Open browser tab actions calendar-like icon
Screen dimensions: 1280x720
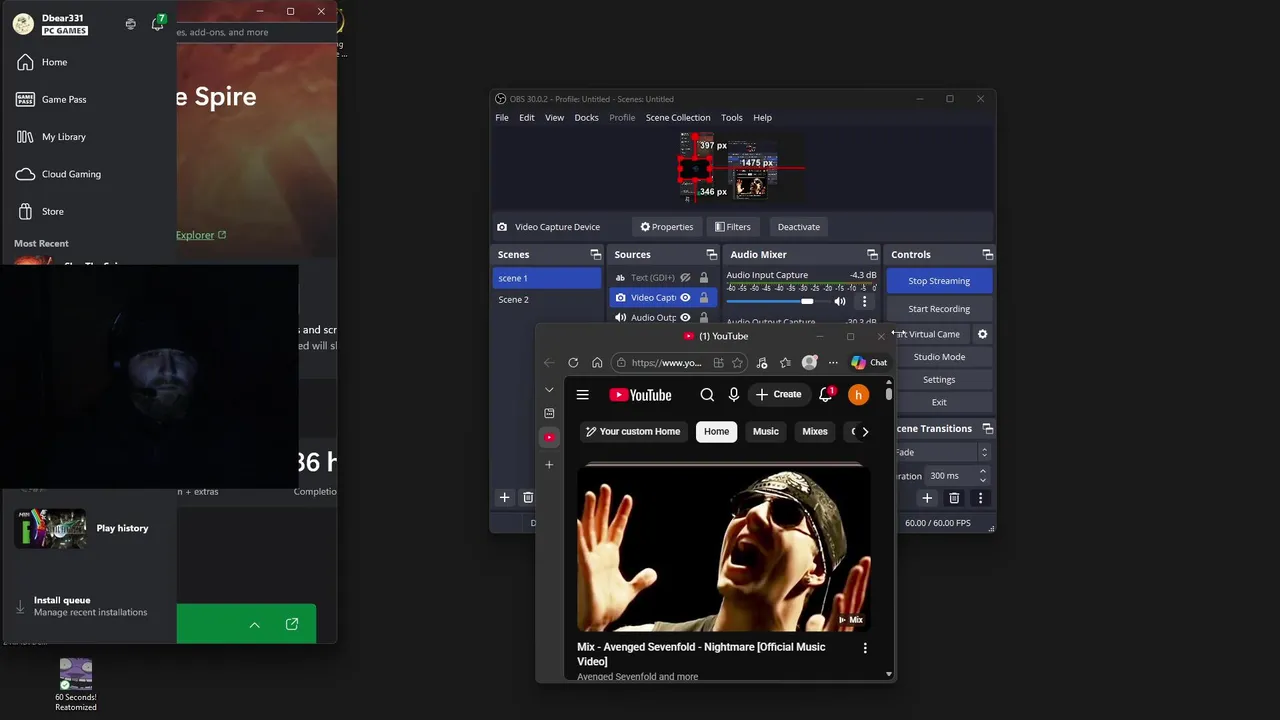click(549, 413)
